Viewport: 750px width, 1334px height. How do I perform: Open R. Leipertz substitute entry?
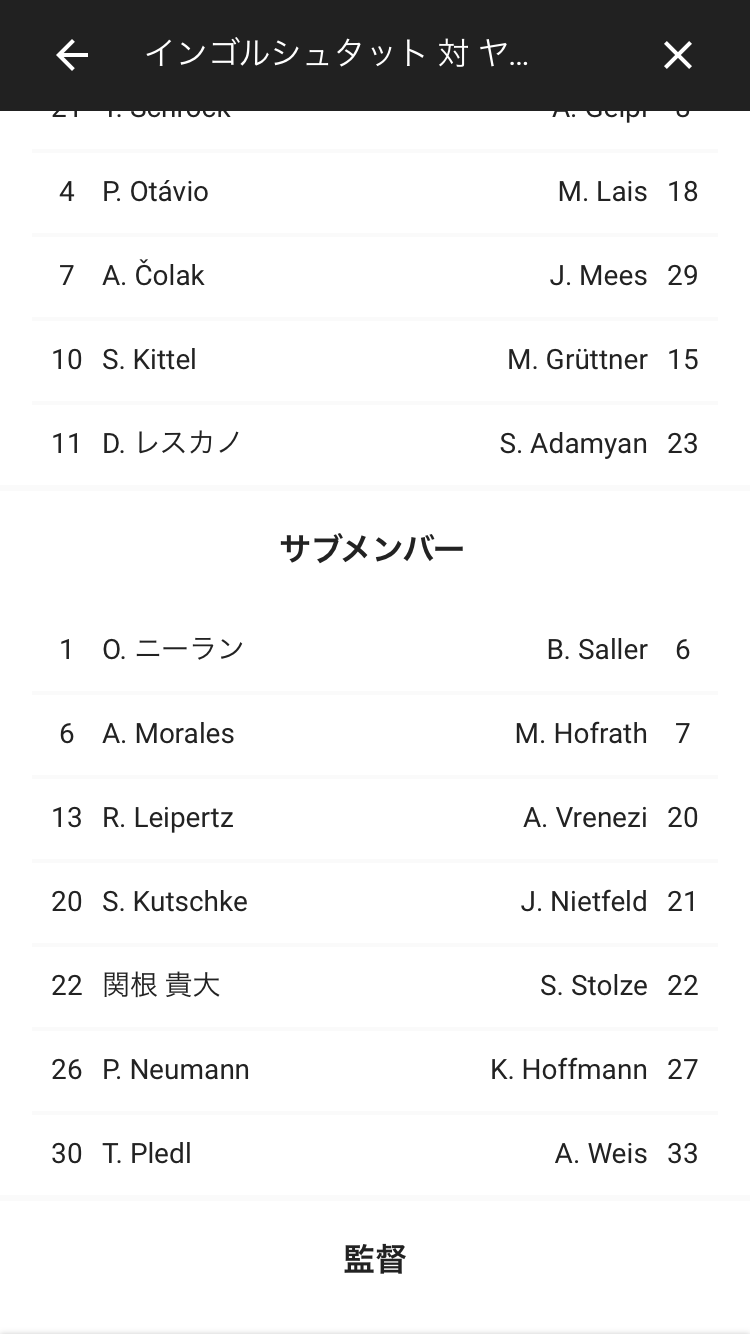click(x=167, y=818)
